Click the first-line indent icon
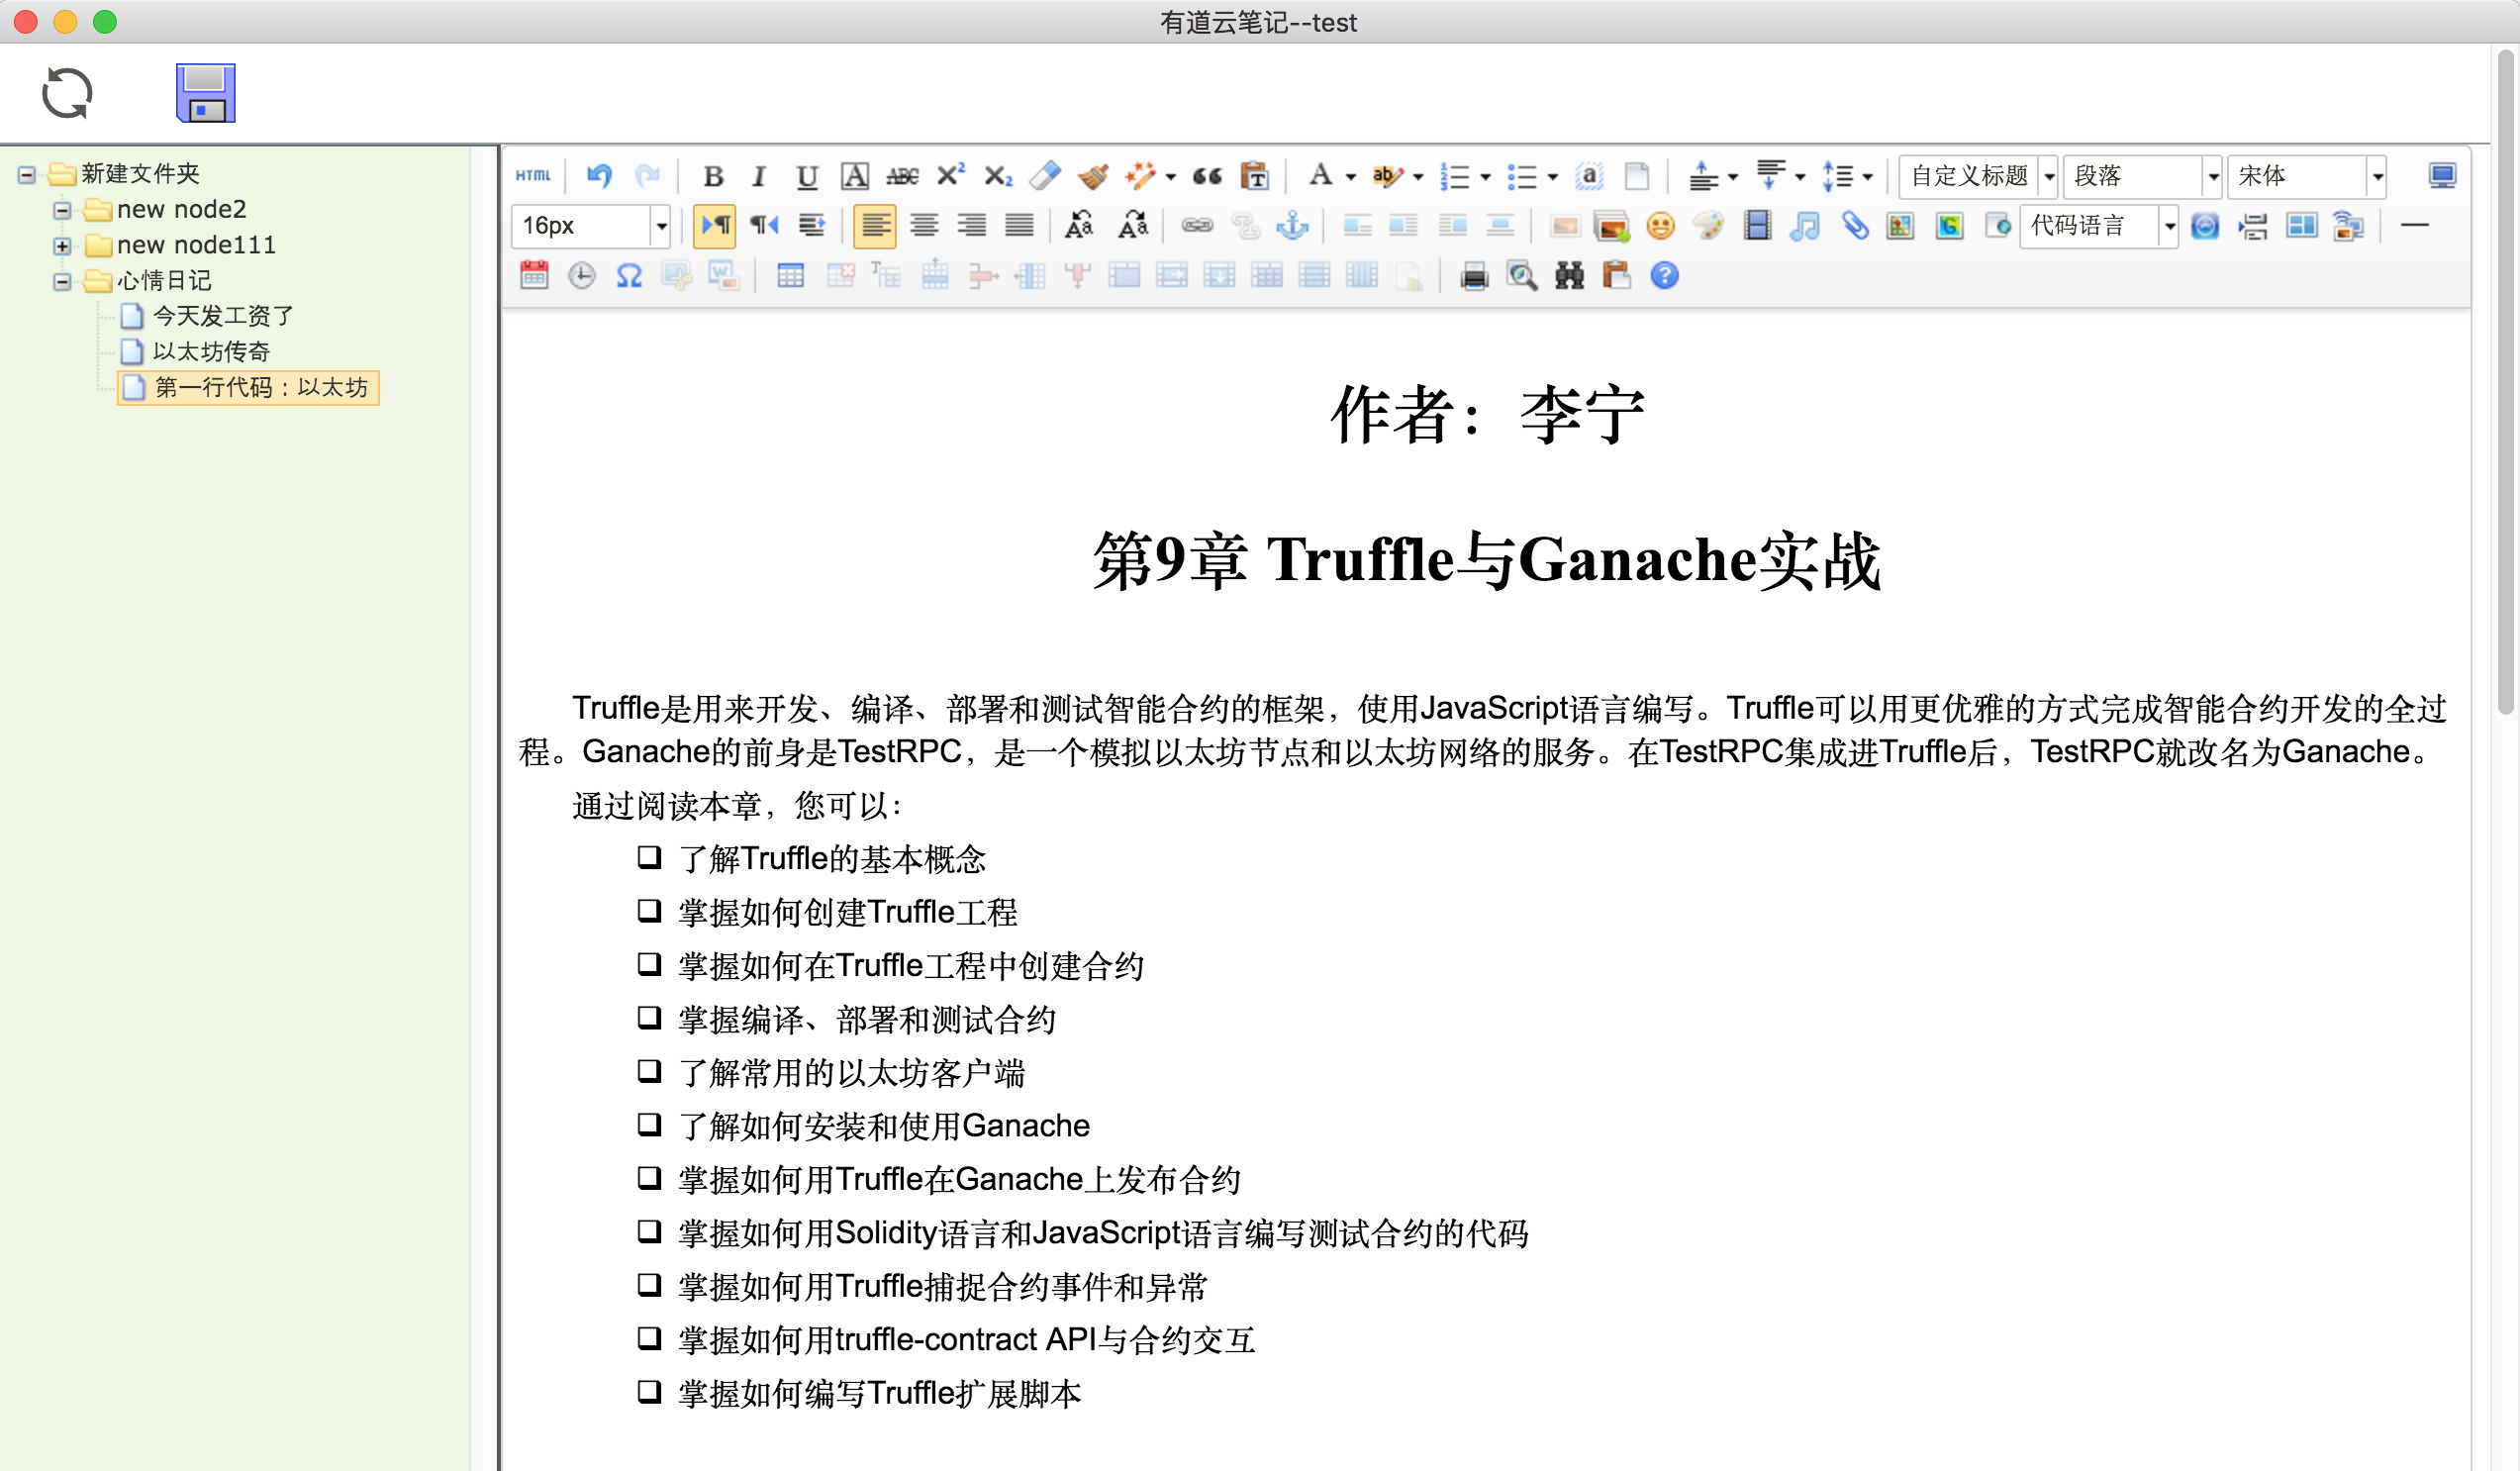Viewport: 2520px width, 1471px height. click(812, 226)
